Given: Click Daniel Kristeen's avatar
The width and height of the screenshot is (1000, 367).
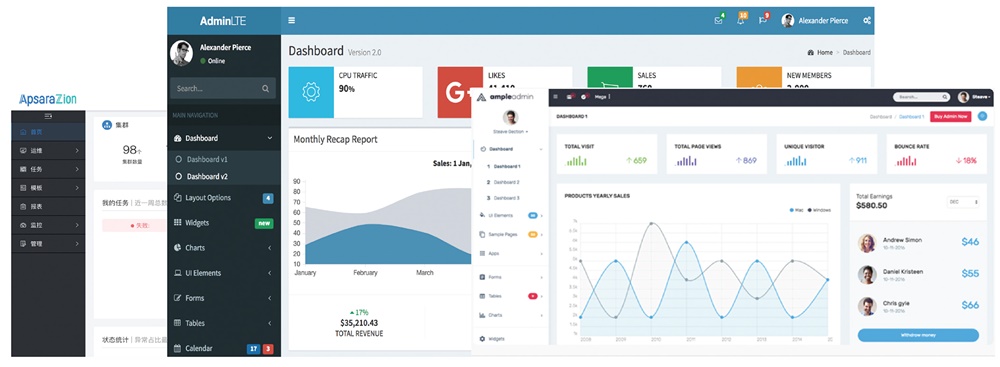Looking at the screenshot, I should point(867,275).
